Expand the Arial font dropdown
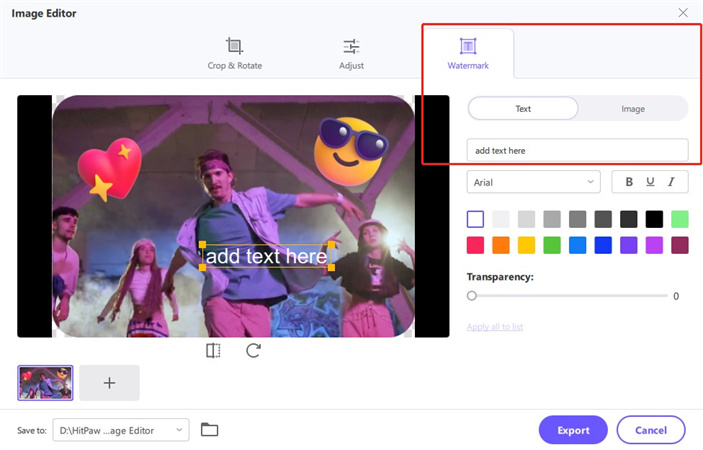The width and height of the screenshot is (703, 450). (533, 182)
